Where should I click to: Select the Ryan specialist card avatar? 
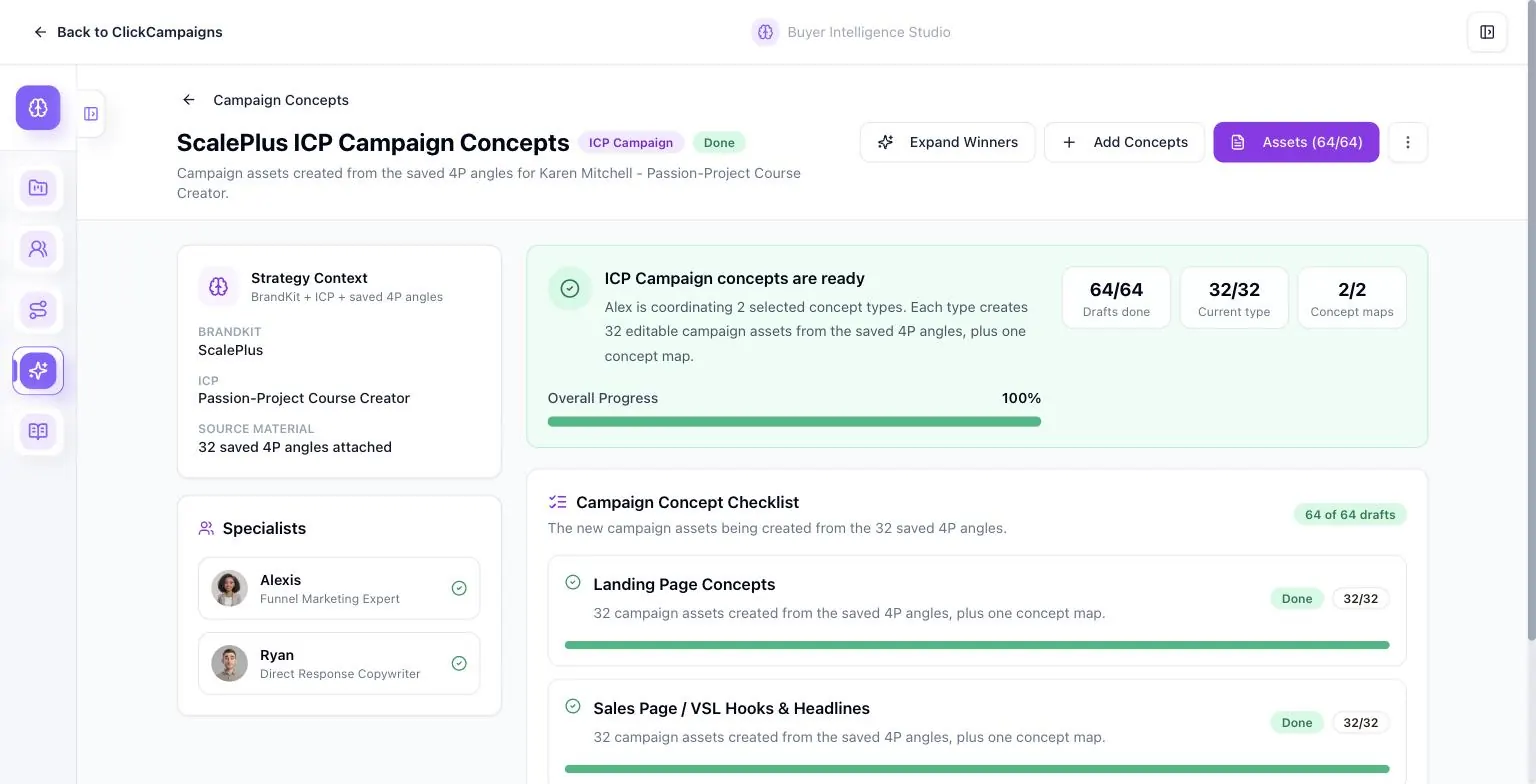pyautogui.click(x=229, y=663)
